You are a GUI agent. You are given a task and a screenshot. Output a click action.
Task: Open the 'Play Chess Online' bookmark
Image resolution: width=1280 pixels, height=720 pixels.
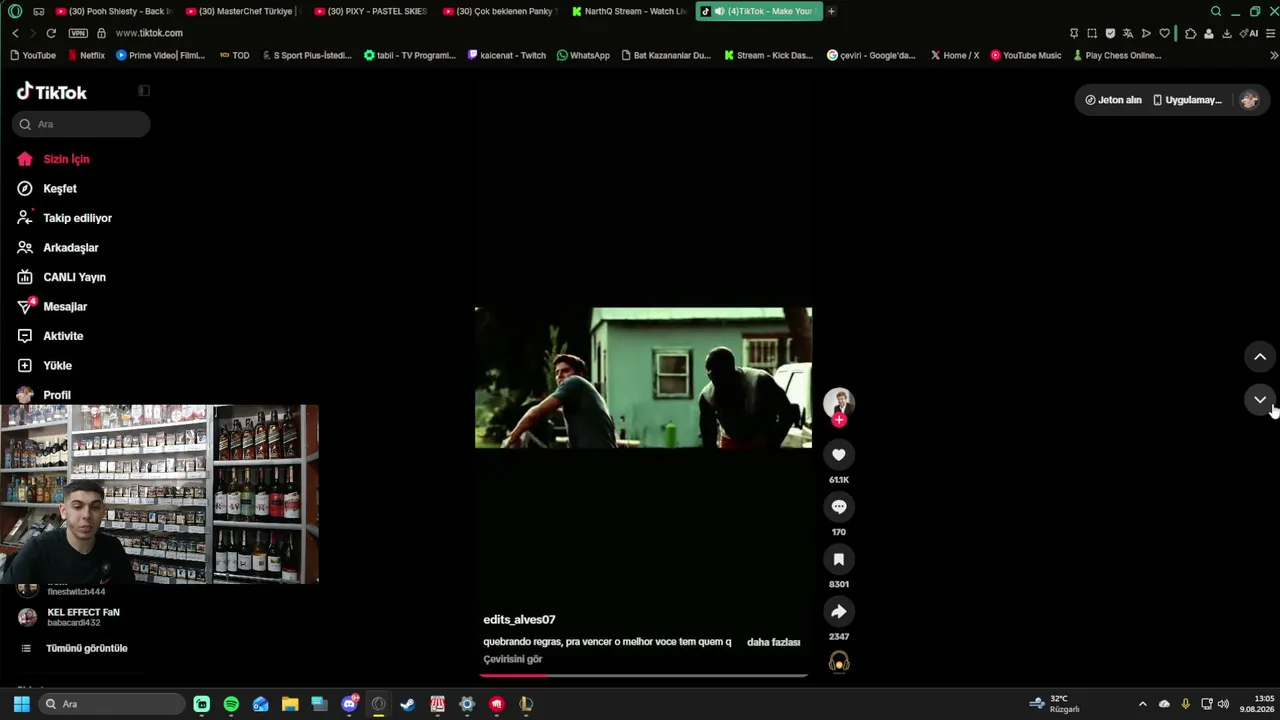coord(1117,56)
